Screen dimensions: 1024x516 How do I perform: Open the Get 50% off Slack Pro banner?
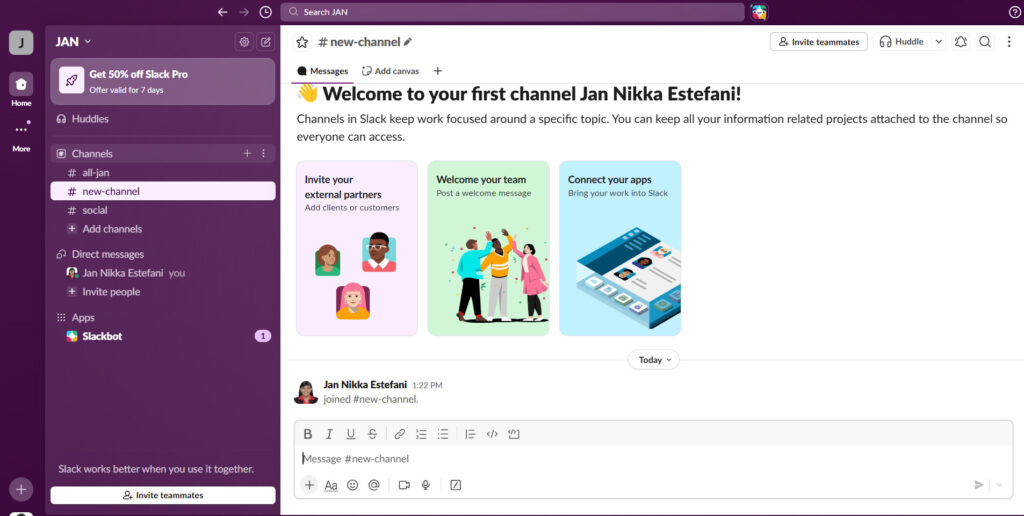pos(163,81)
